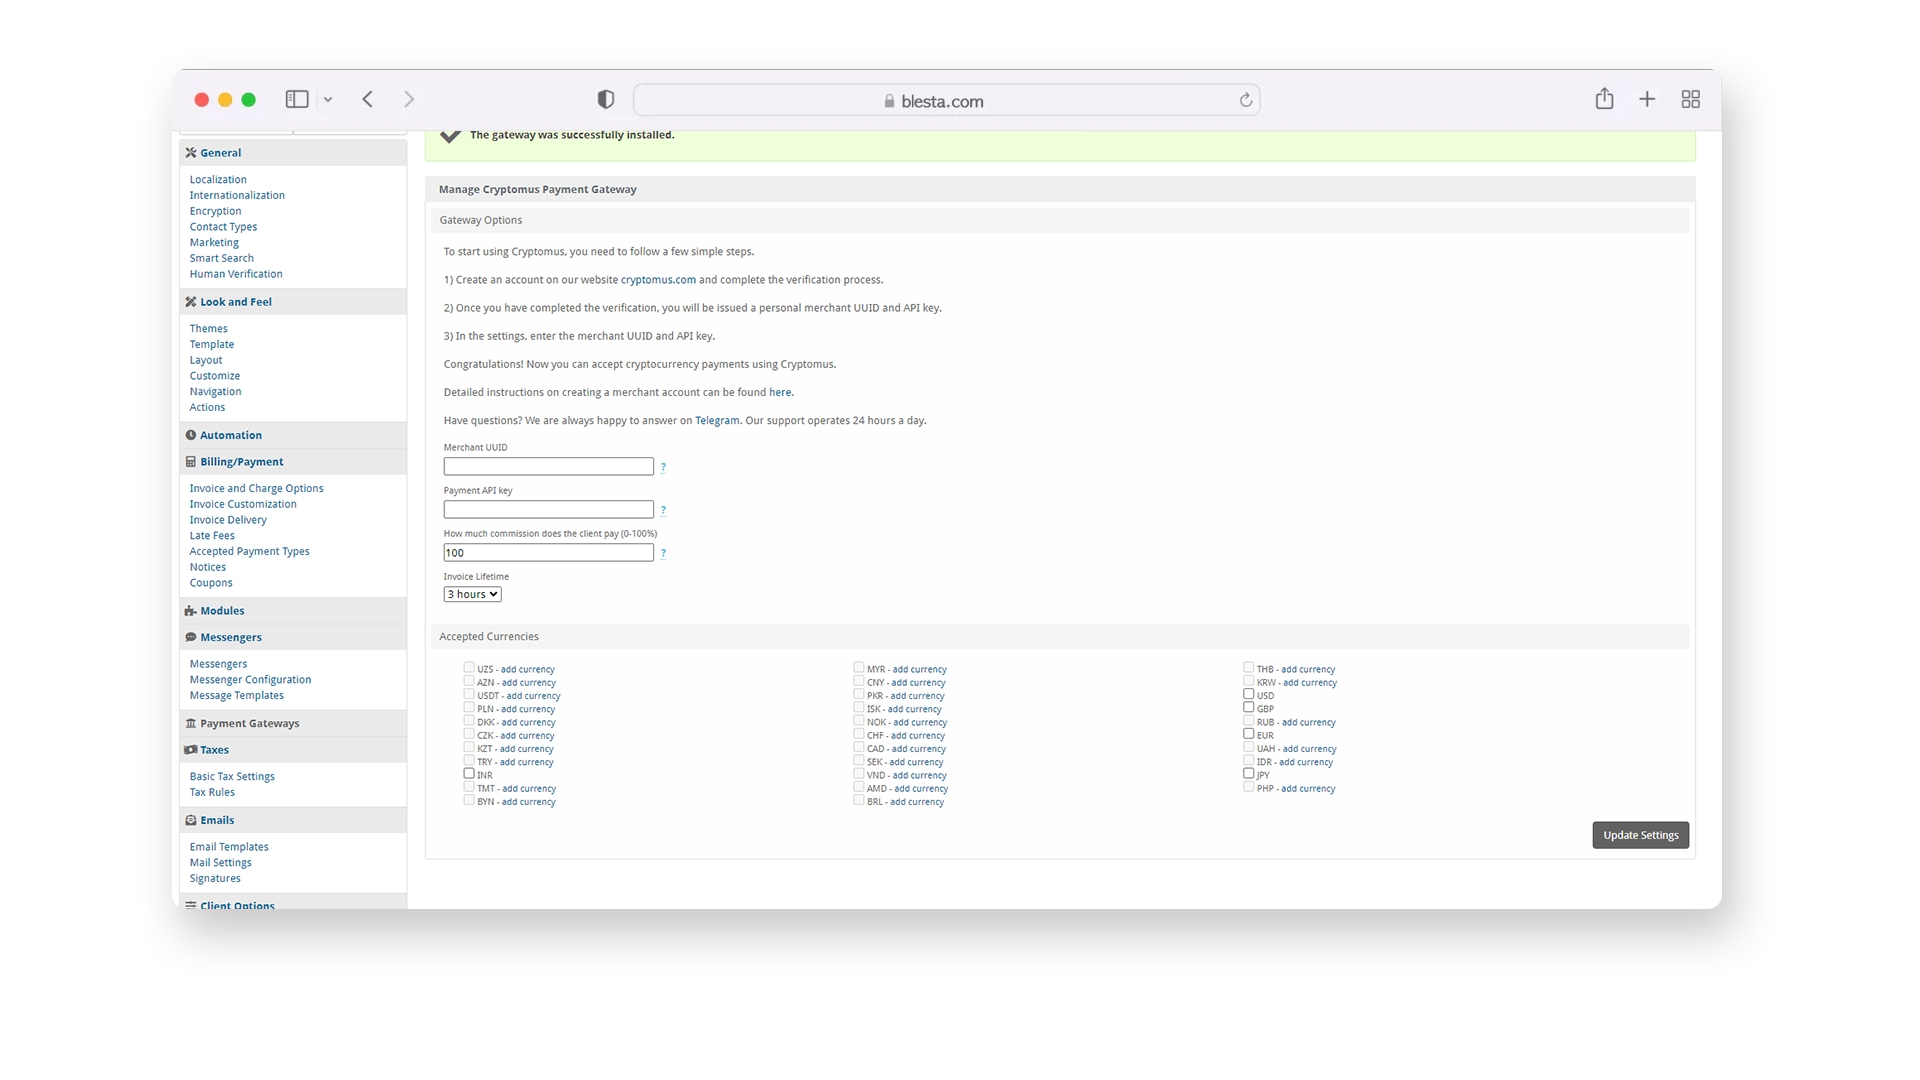This screenshot has height=1080, width=1920.
Task: Click the Modules puzzle icon
Action: click(190, 611)
